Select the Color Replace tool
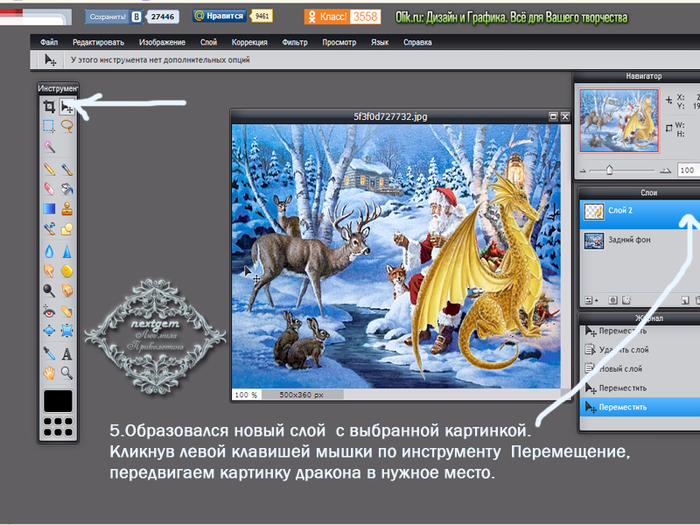 point(49,229)
